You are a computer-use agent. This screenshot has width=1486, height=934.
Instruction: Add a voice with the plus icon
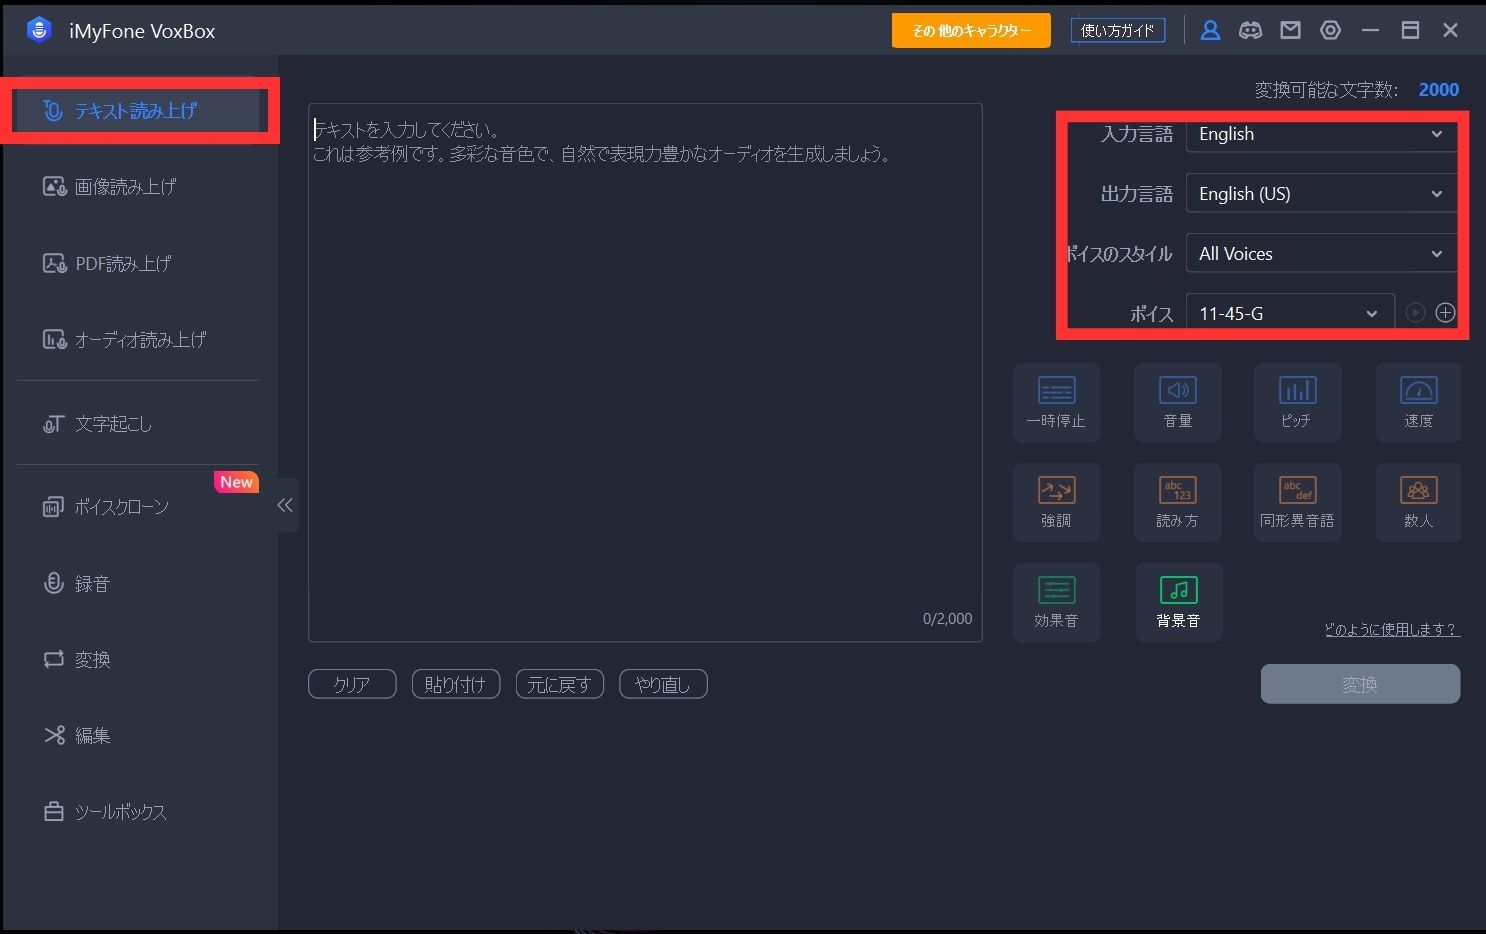tap(1445, 313)
